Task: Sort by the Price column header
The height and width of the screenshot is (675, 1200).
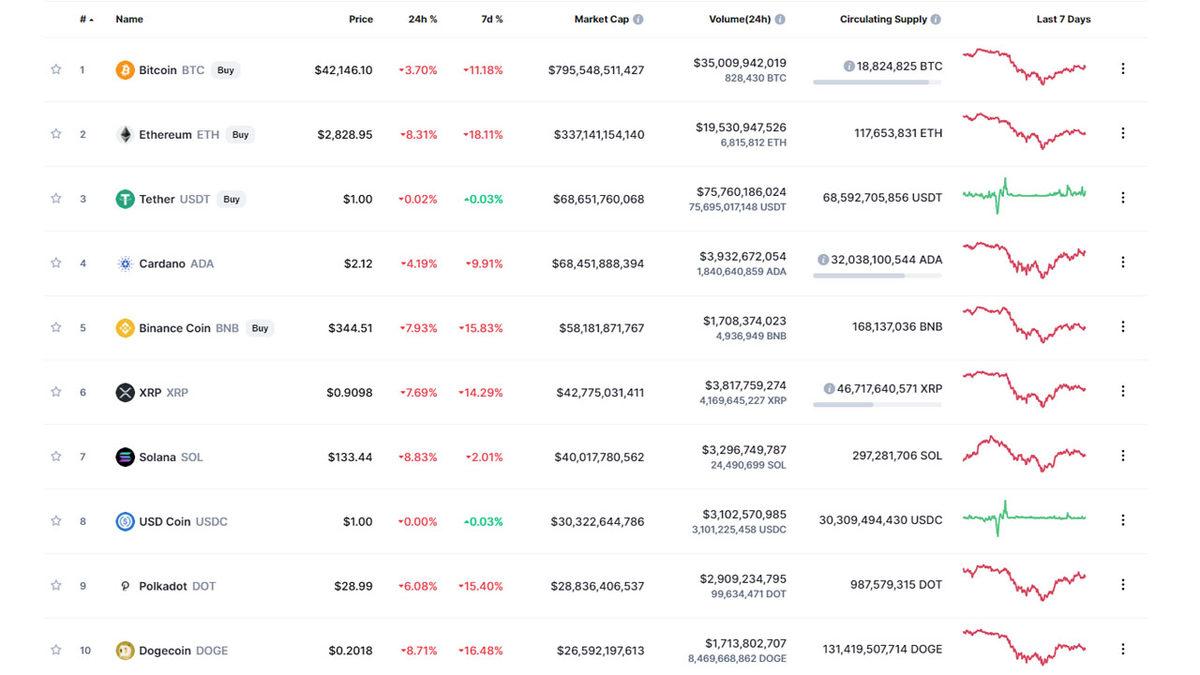Action: [x=360, y=18]
